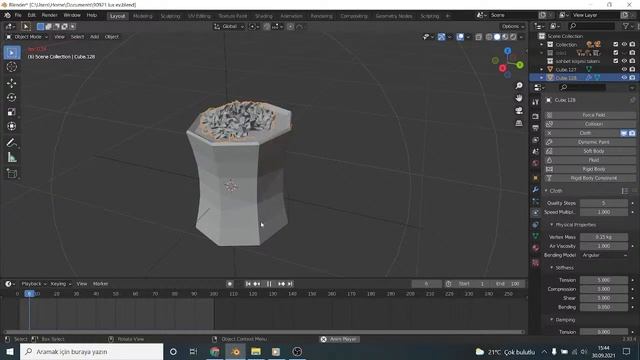Click the Force Field button
Image resolution: width=640 pixels, height=360 pixels.
(x=590, y=115)
